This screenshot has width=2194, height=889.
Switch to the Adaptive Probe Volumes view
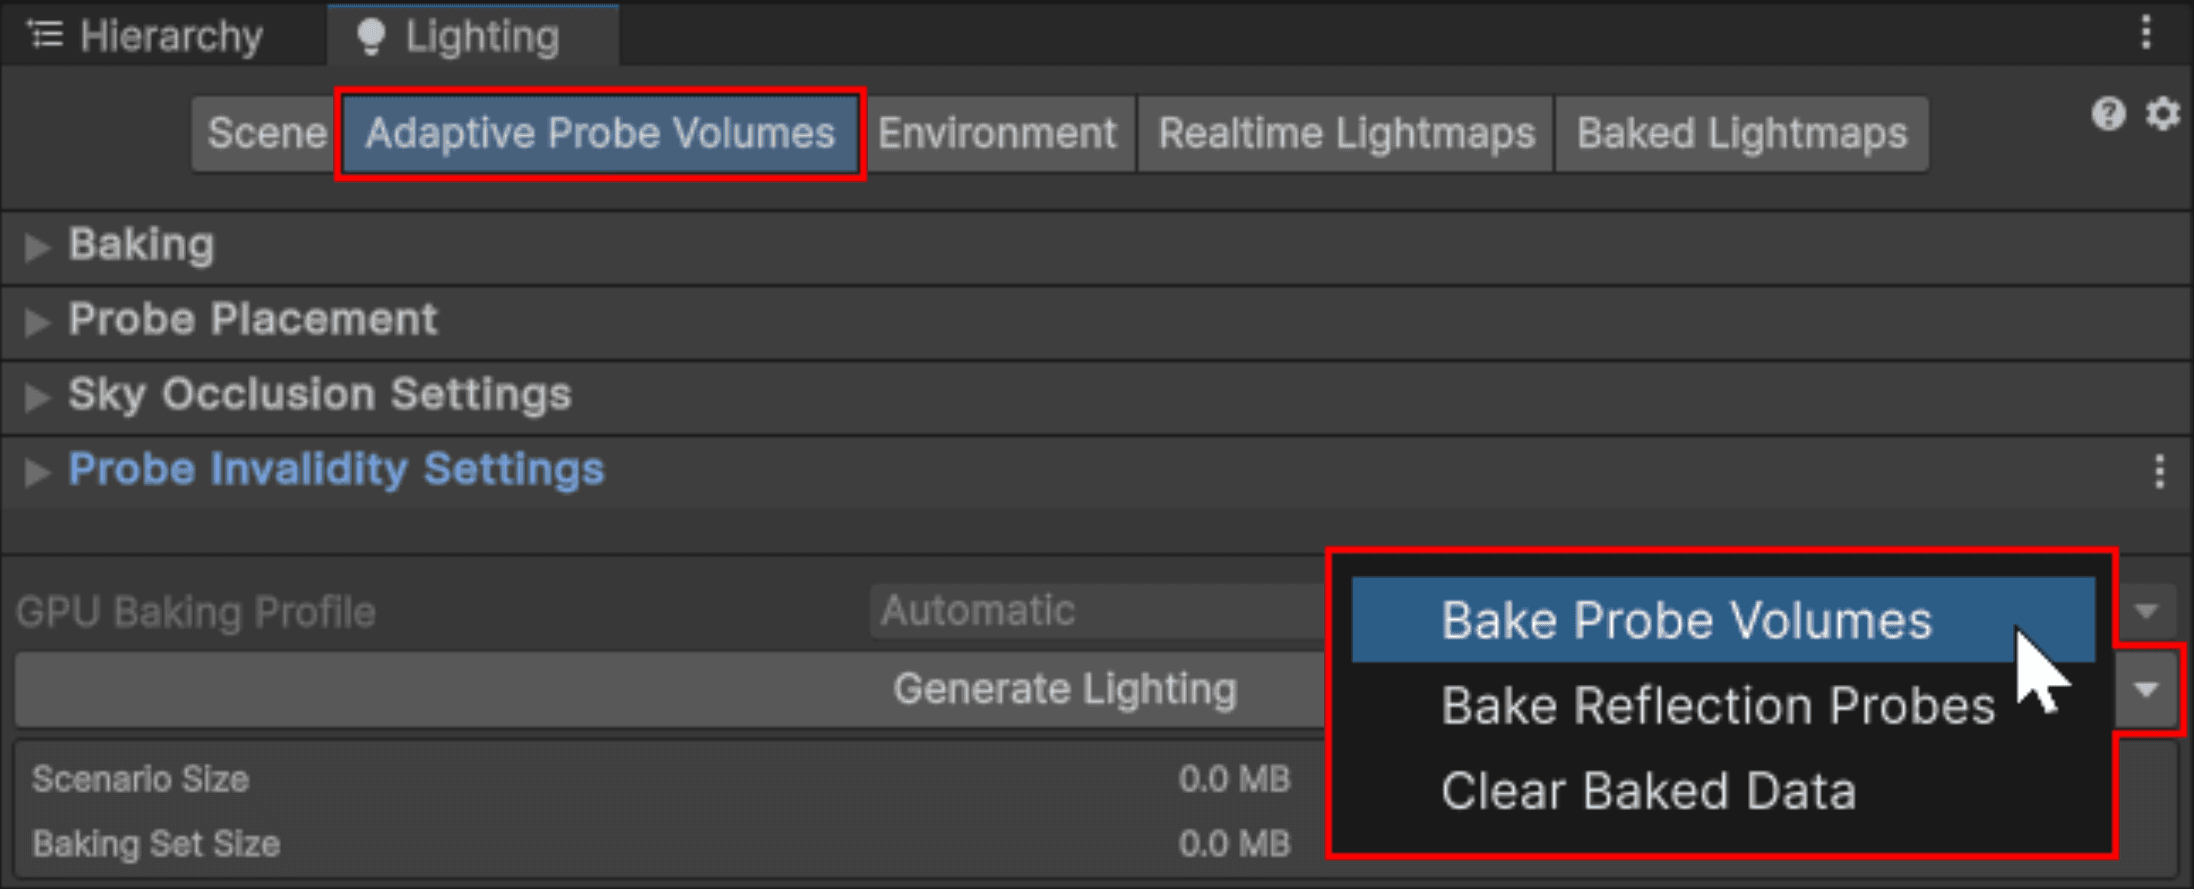tap(599, 133)
